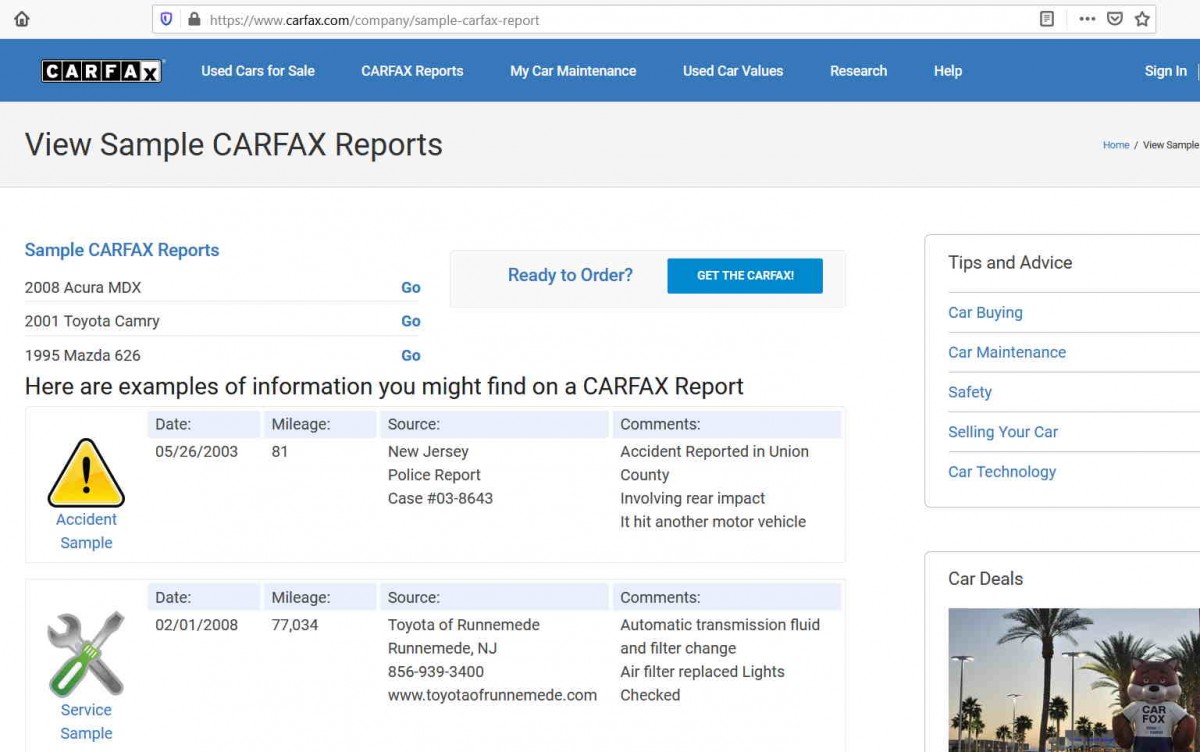Open Used Car Values menu

(733, 71)
